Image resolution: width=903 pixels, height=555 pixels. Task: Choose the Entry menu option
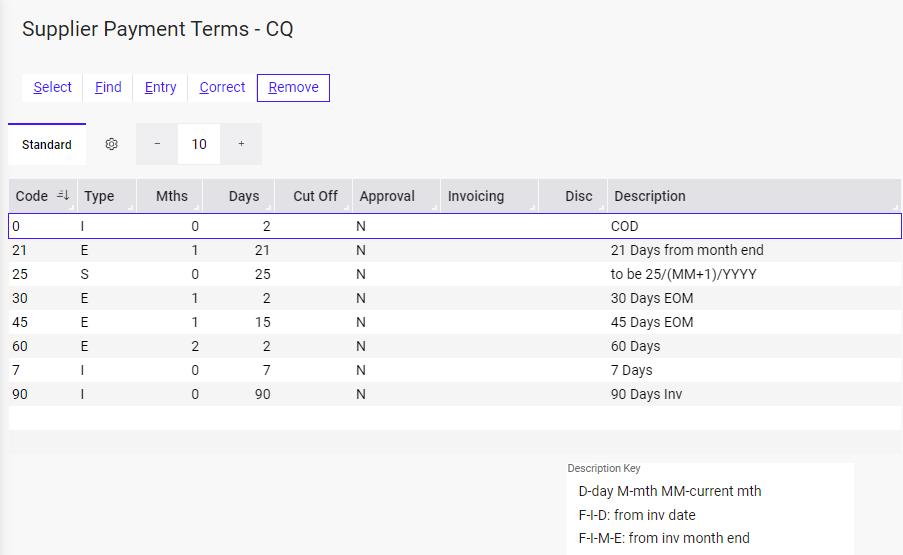coord(160,87)
